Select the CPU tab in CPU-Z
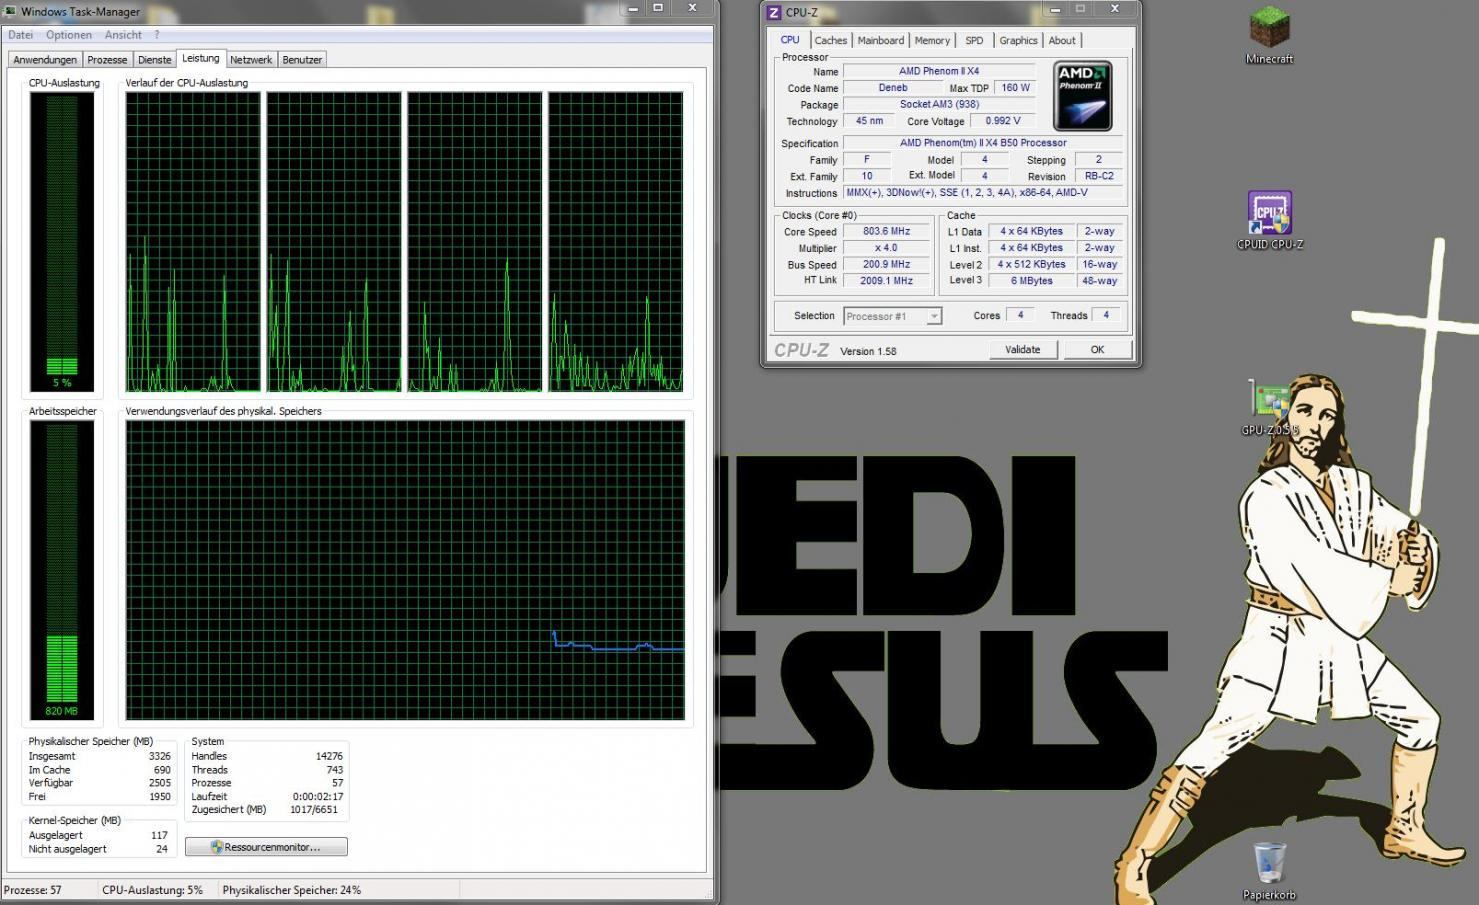Screen dimensions: 1479x905 click(790, 40)
